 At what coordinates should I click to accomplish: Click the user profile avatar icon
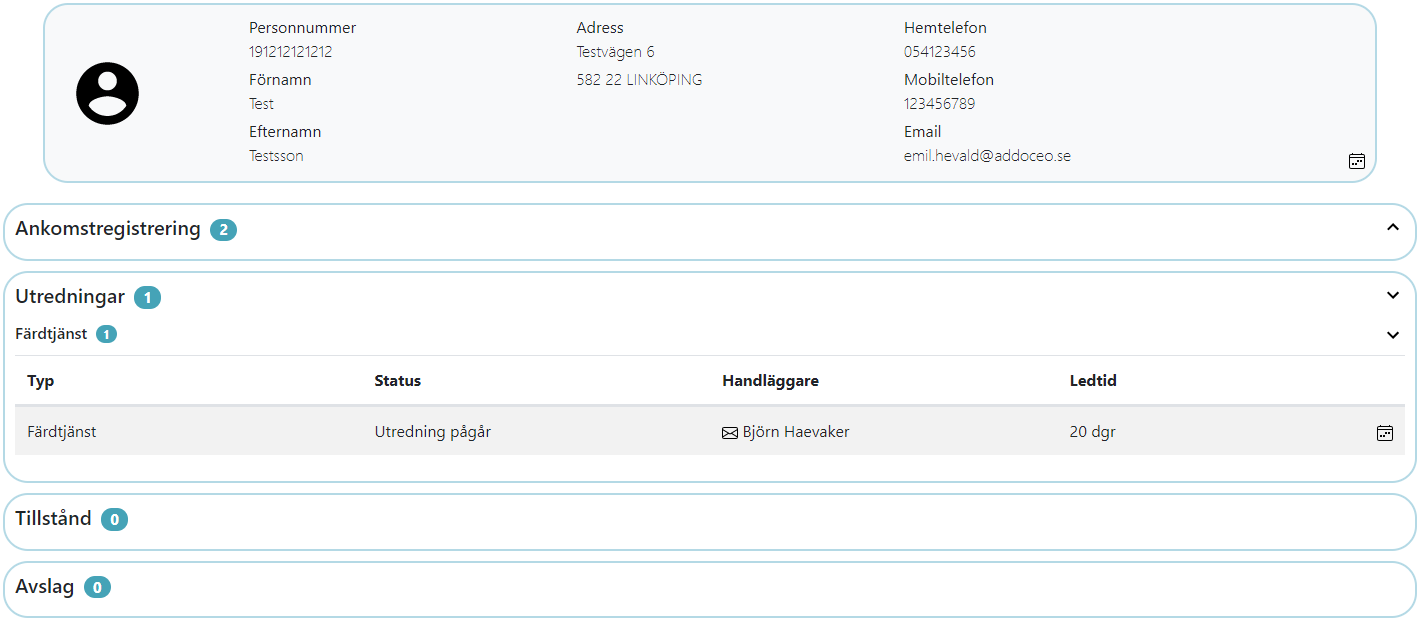(107, 93)
